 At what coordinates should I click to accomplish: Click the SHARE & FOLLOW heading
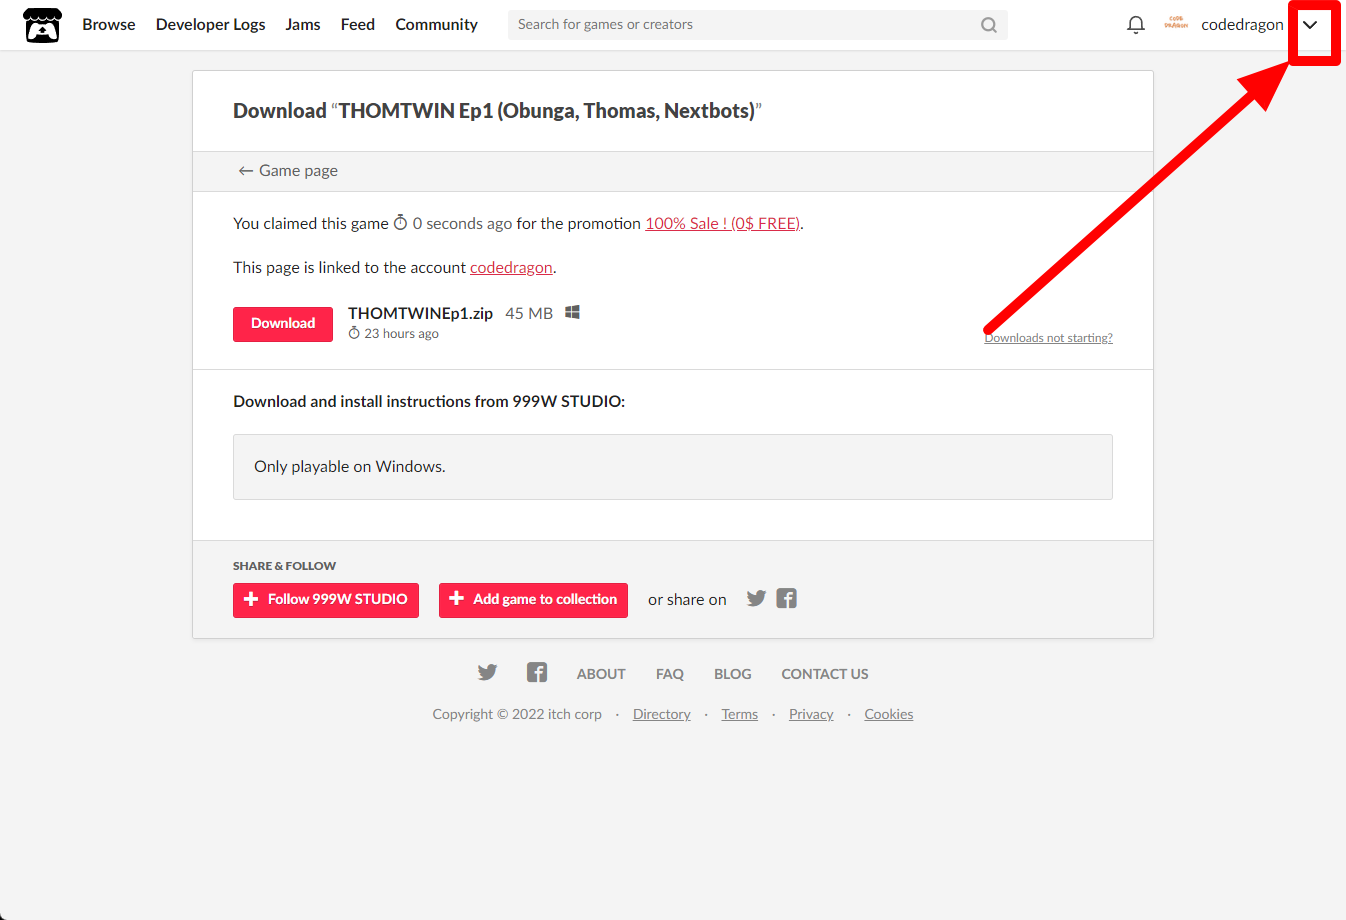point(284,566)
